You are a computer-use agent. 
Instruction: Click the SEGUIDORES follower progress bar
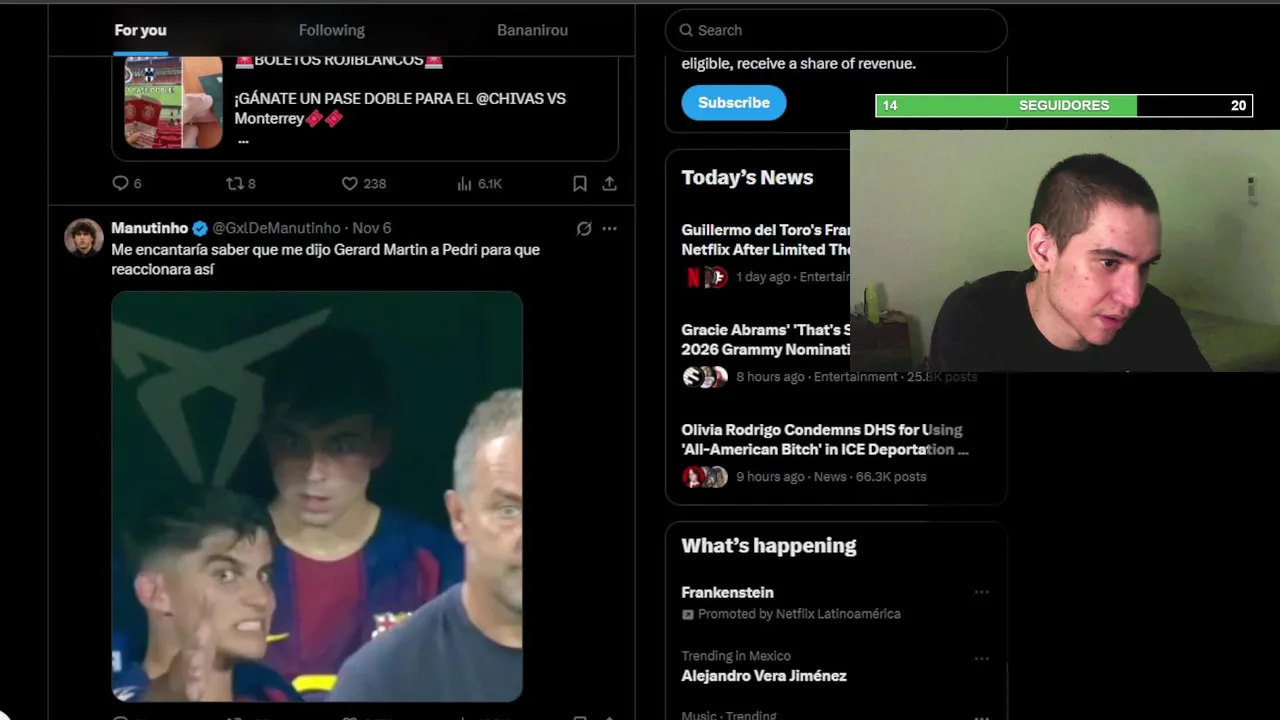[x=1064, y=105]
